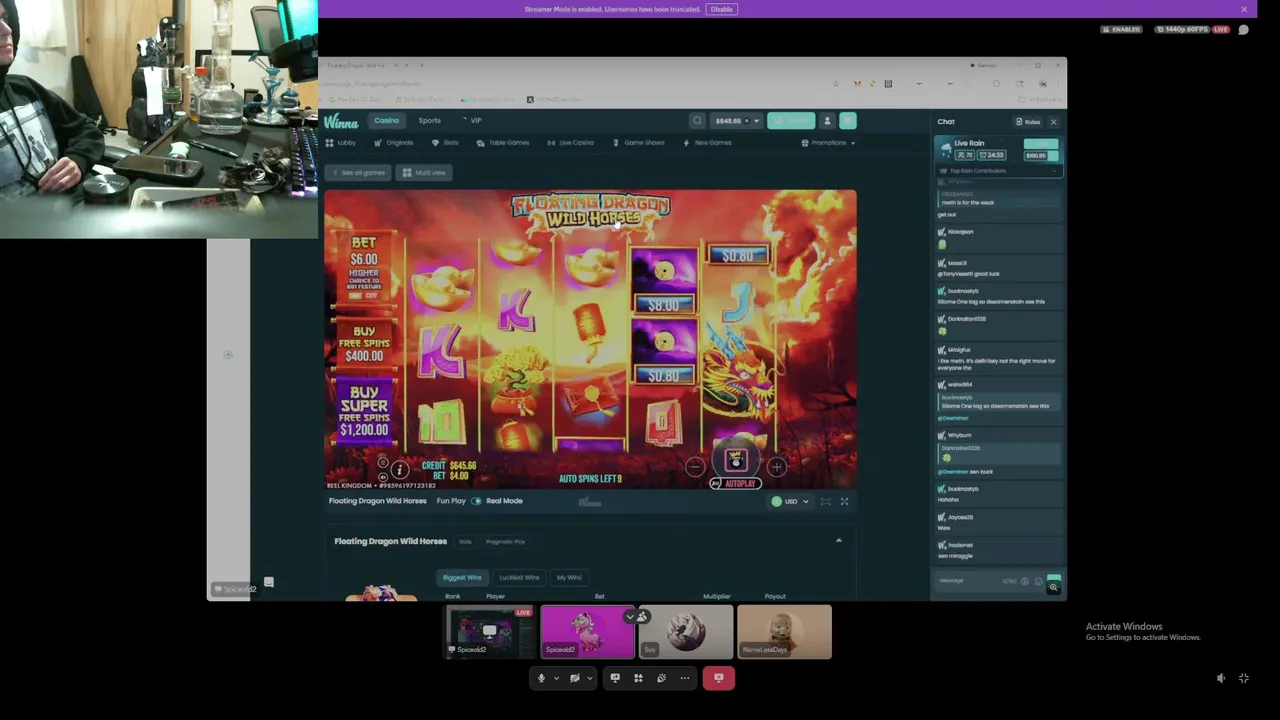The height and width of the screenshot is (720, 1280).
Task: Open the Live Casino category
Action: [x=571, y=143]
